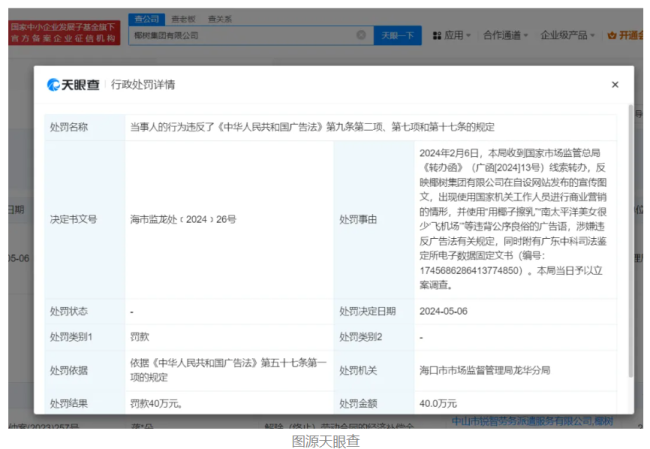650x449 pixels.
Task: Select the 处罚名称 label cell
Action: tap(85, 127)
